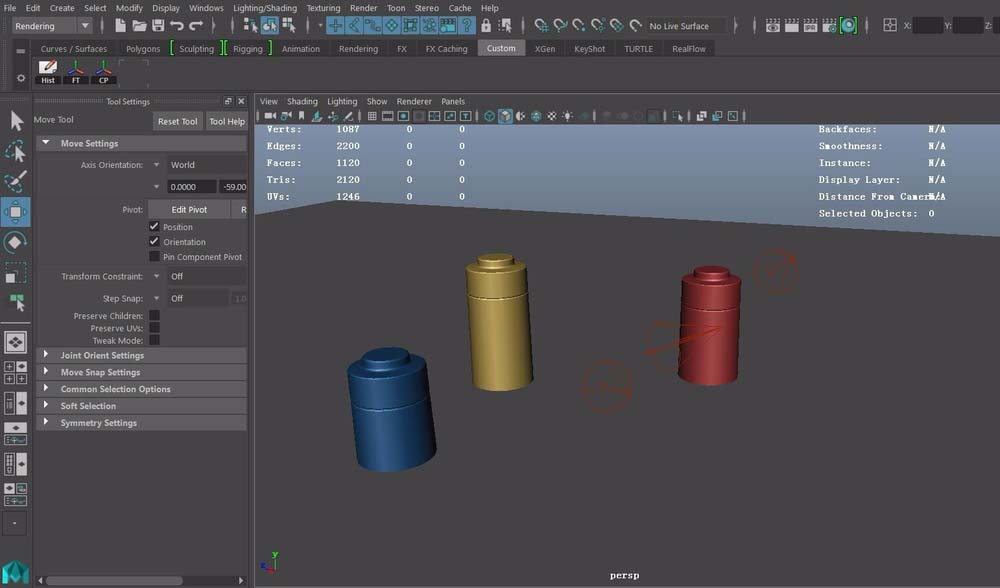The height and width of the screenshot is (588, 1000).
Task: Uncheck the Position pivot checkbox
Action: point(154,227)
